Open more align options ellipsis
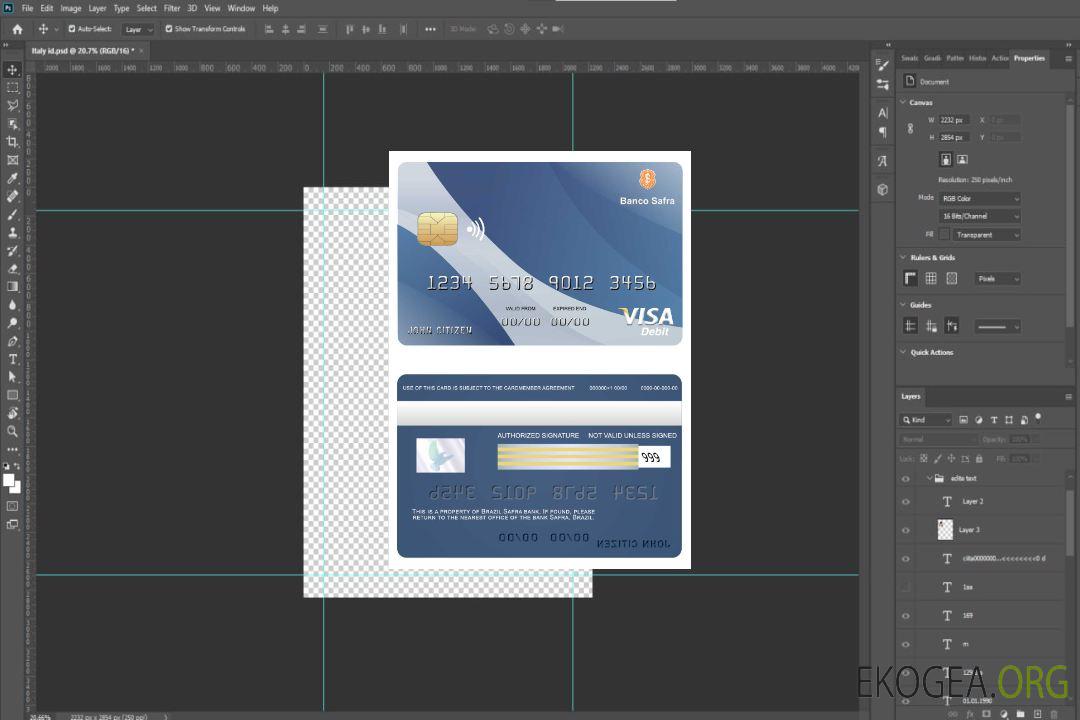This screenshot has height=720, width=1080. 430,29
